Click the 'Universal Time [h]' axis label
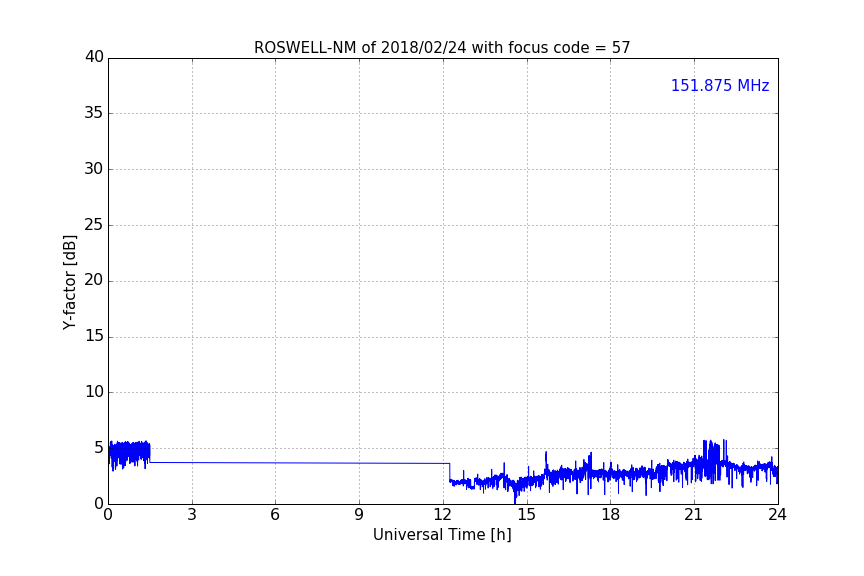864x576 pixels. (442, 535)
